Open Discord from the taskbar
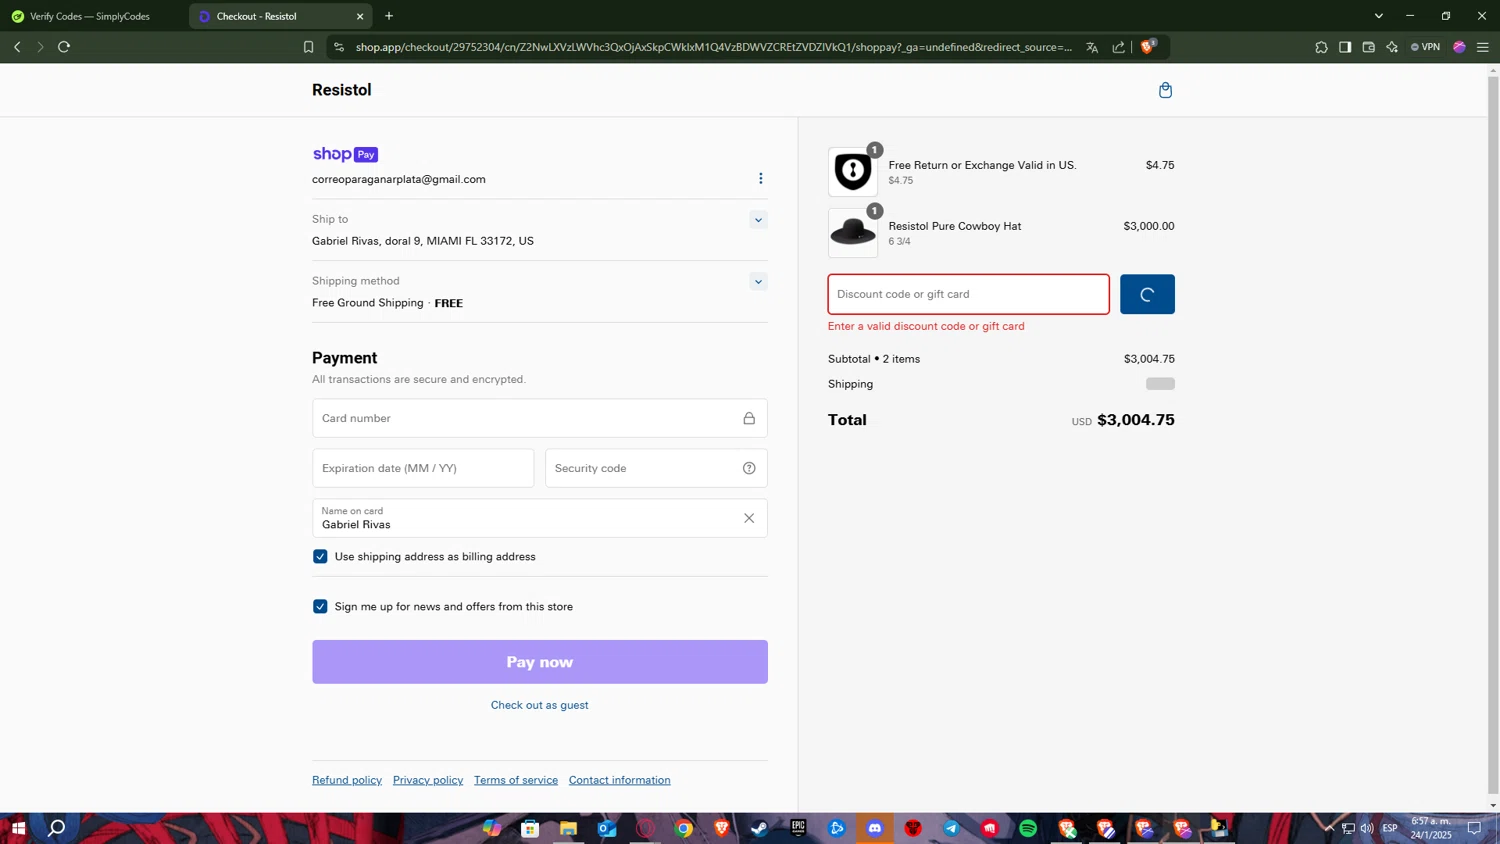 [875, 828]
